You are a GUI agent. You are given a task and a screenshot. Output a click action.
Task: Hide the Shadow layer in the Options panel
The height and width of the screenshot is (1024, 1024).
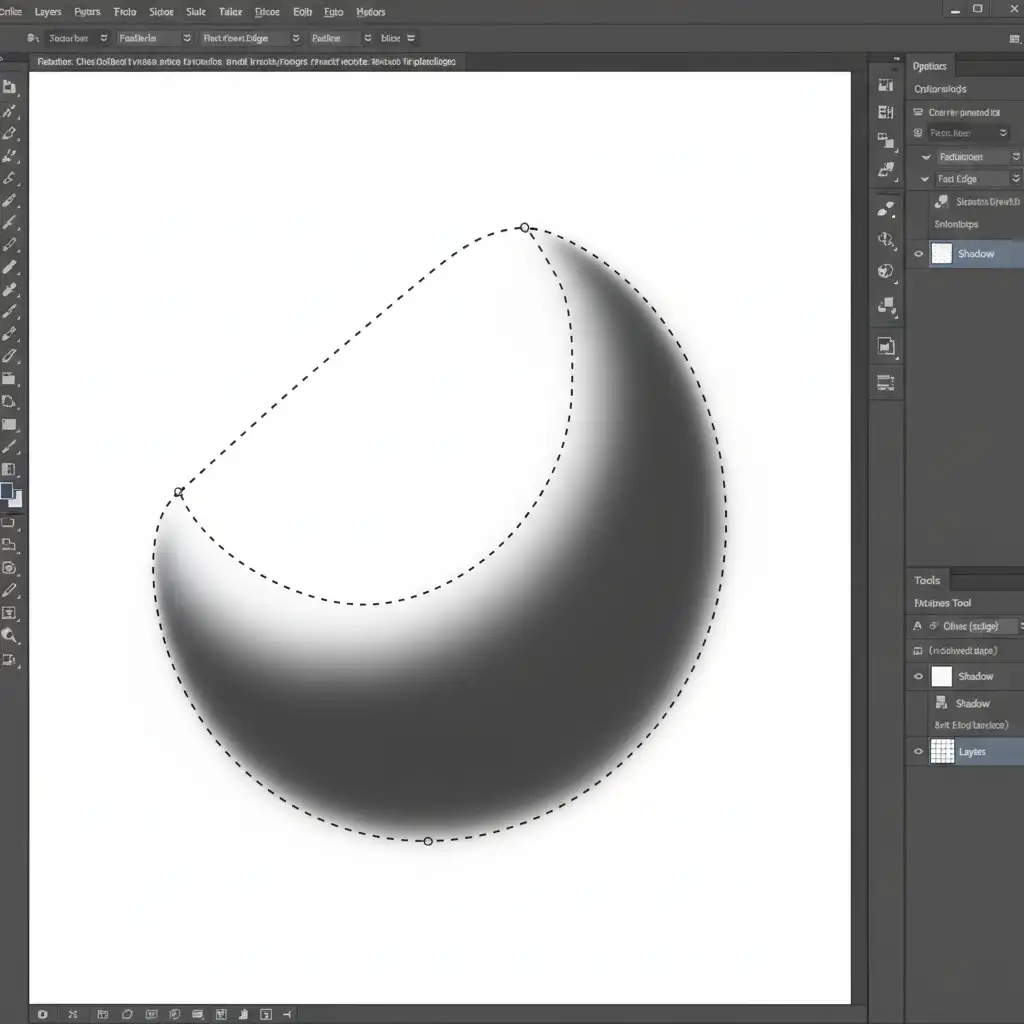point(919,254)
